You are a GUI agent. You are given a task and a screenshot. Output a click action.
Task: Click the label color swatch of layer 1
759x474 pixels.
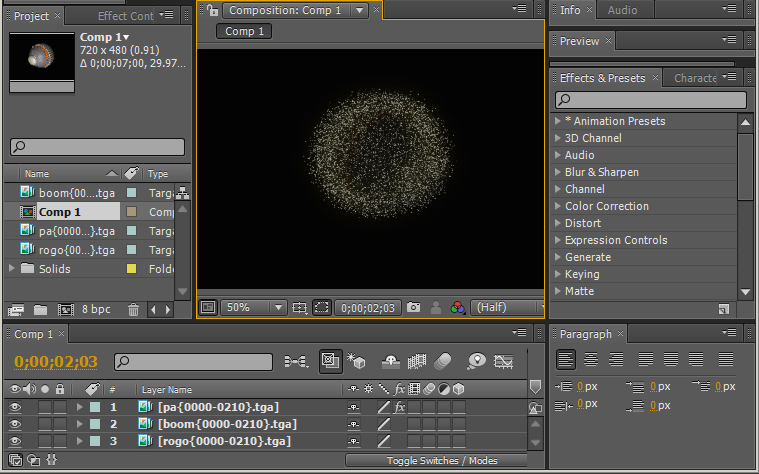pos(95,407)
